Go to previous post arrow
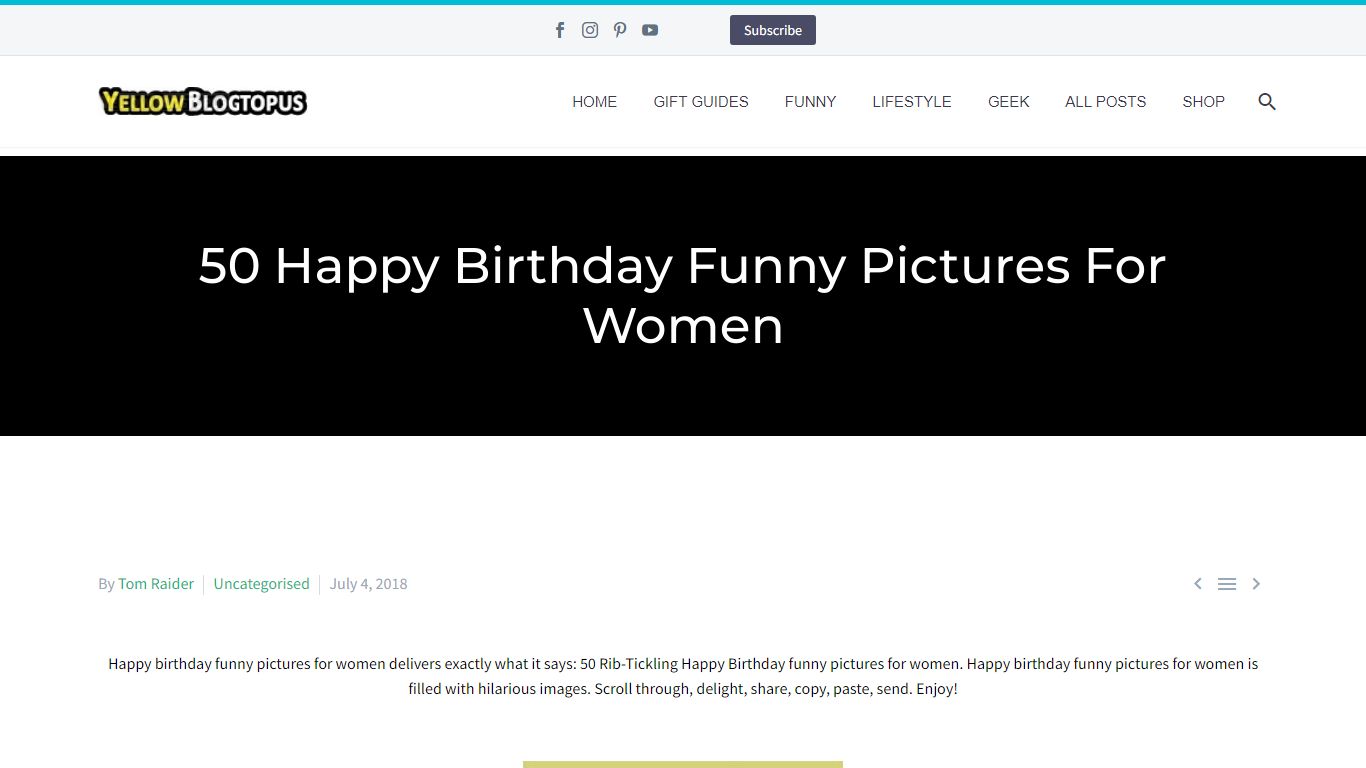Viewport: 1366px width, 768px height. [1197, 584]
